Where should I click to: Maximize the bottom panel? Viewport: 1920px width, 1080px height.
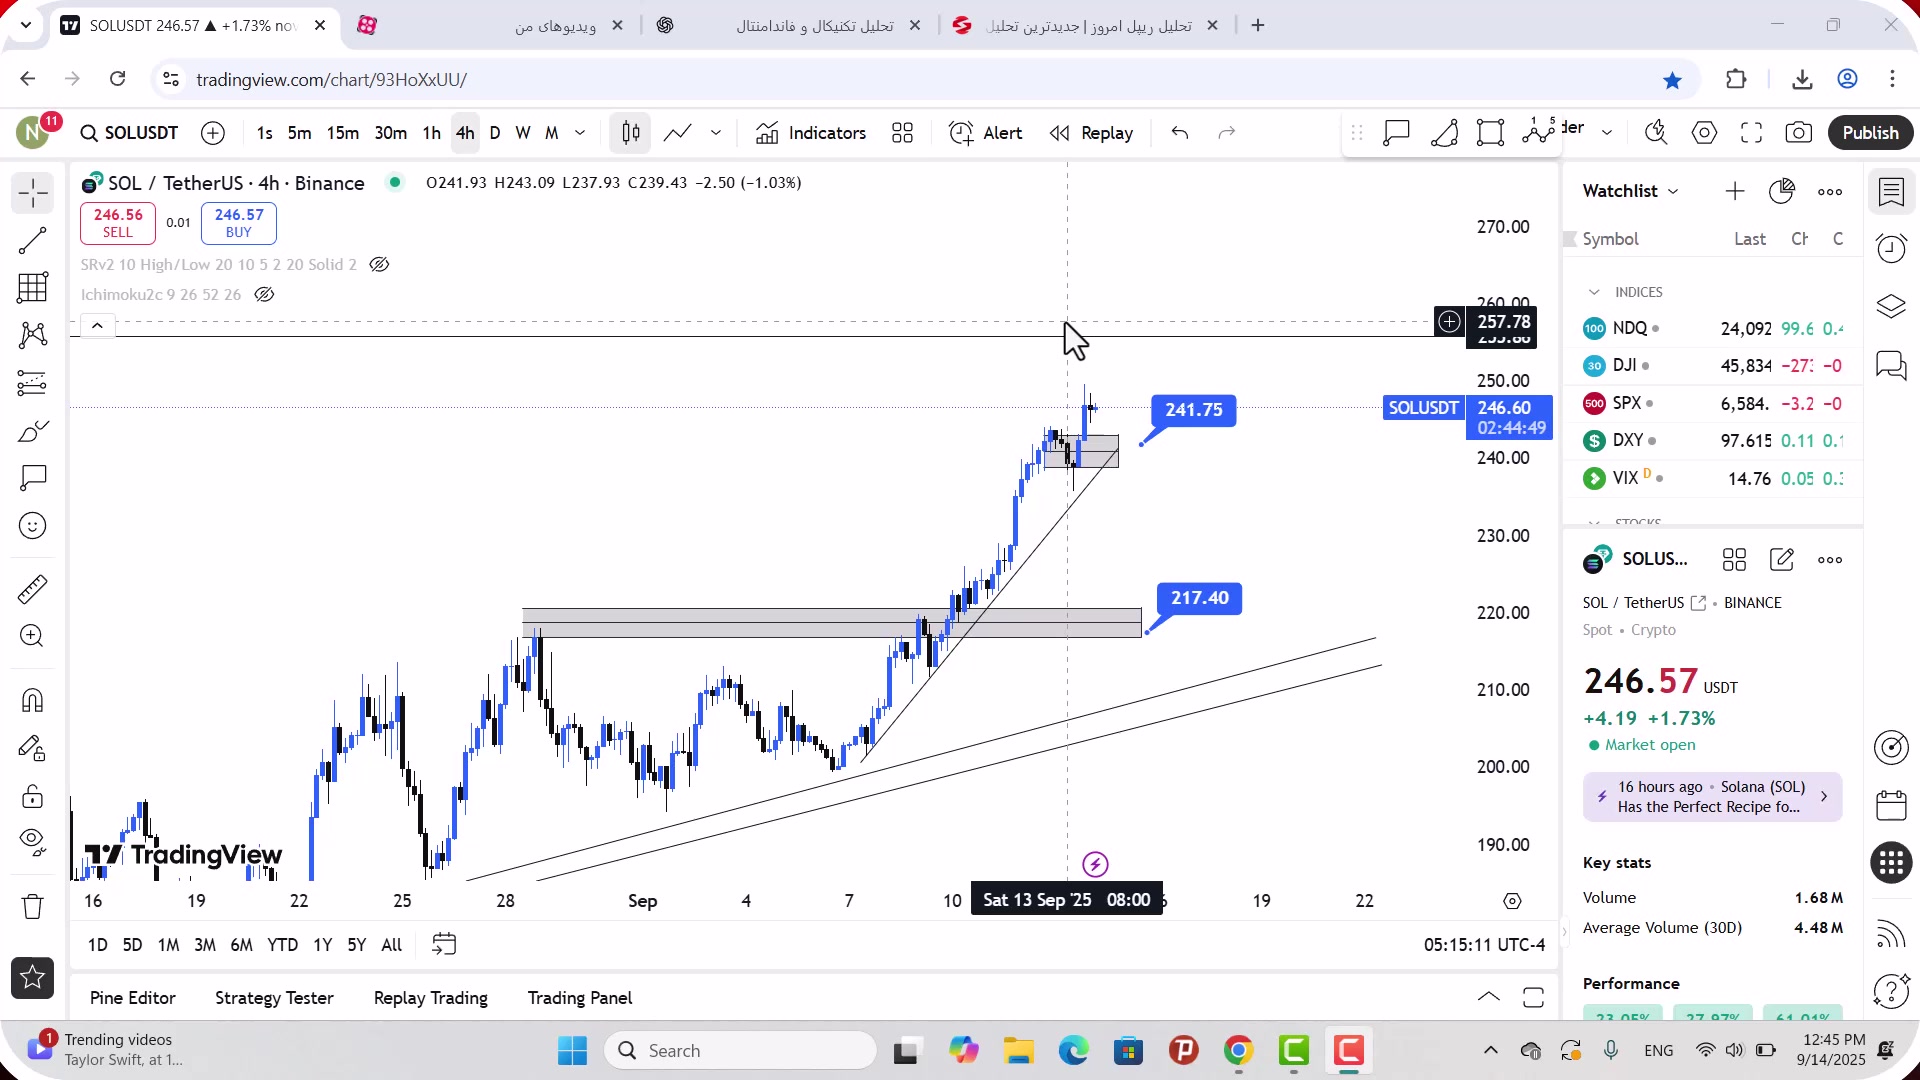[x=1533, y=997]
